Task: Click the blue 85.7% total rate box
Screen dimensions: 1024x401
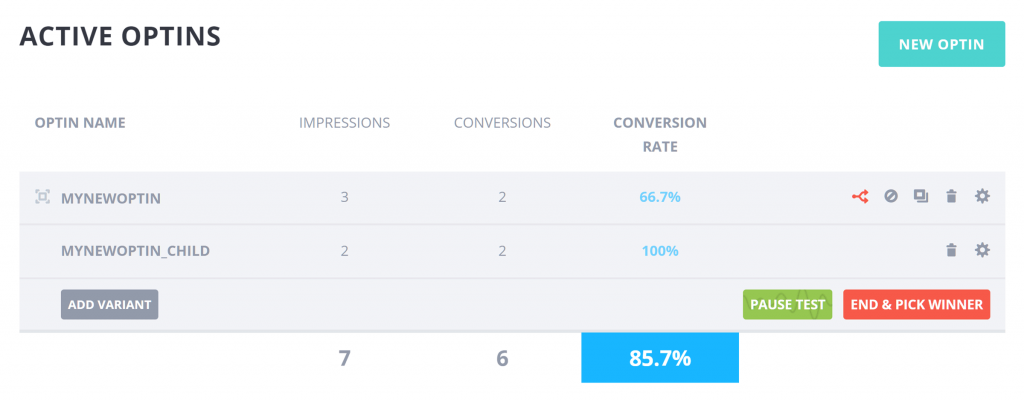Action: (x=660, y=358)
